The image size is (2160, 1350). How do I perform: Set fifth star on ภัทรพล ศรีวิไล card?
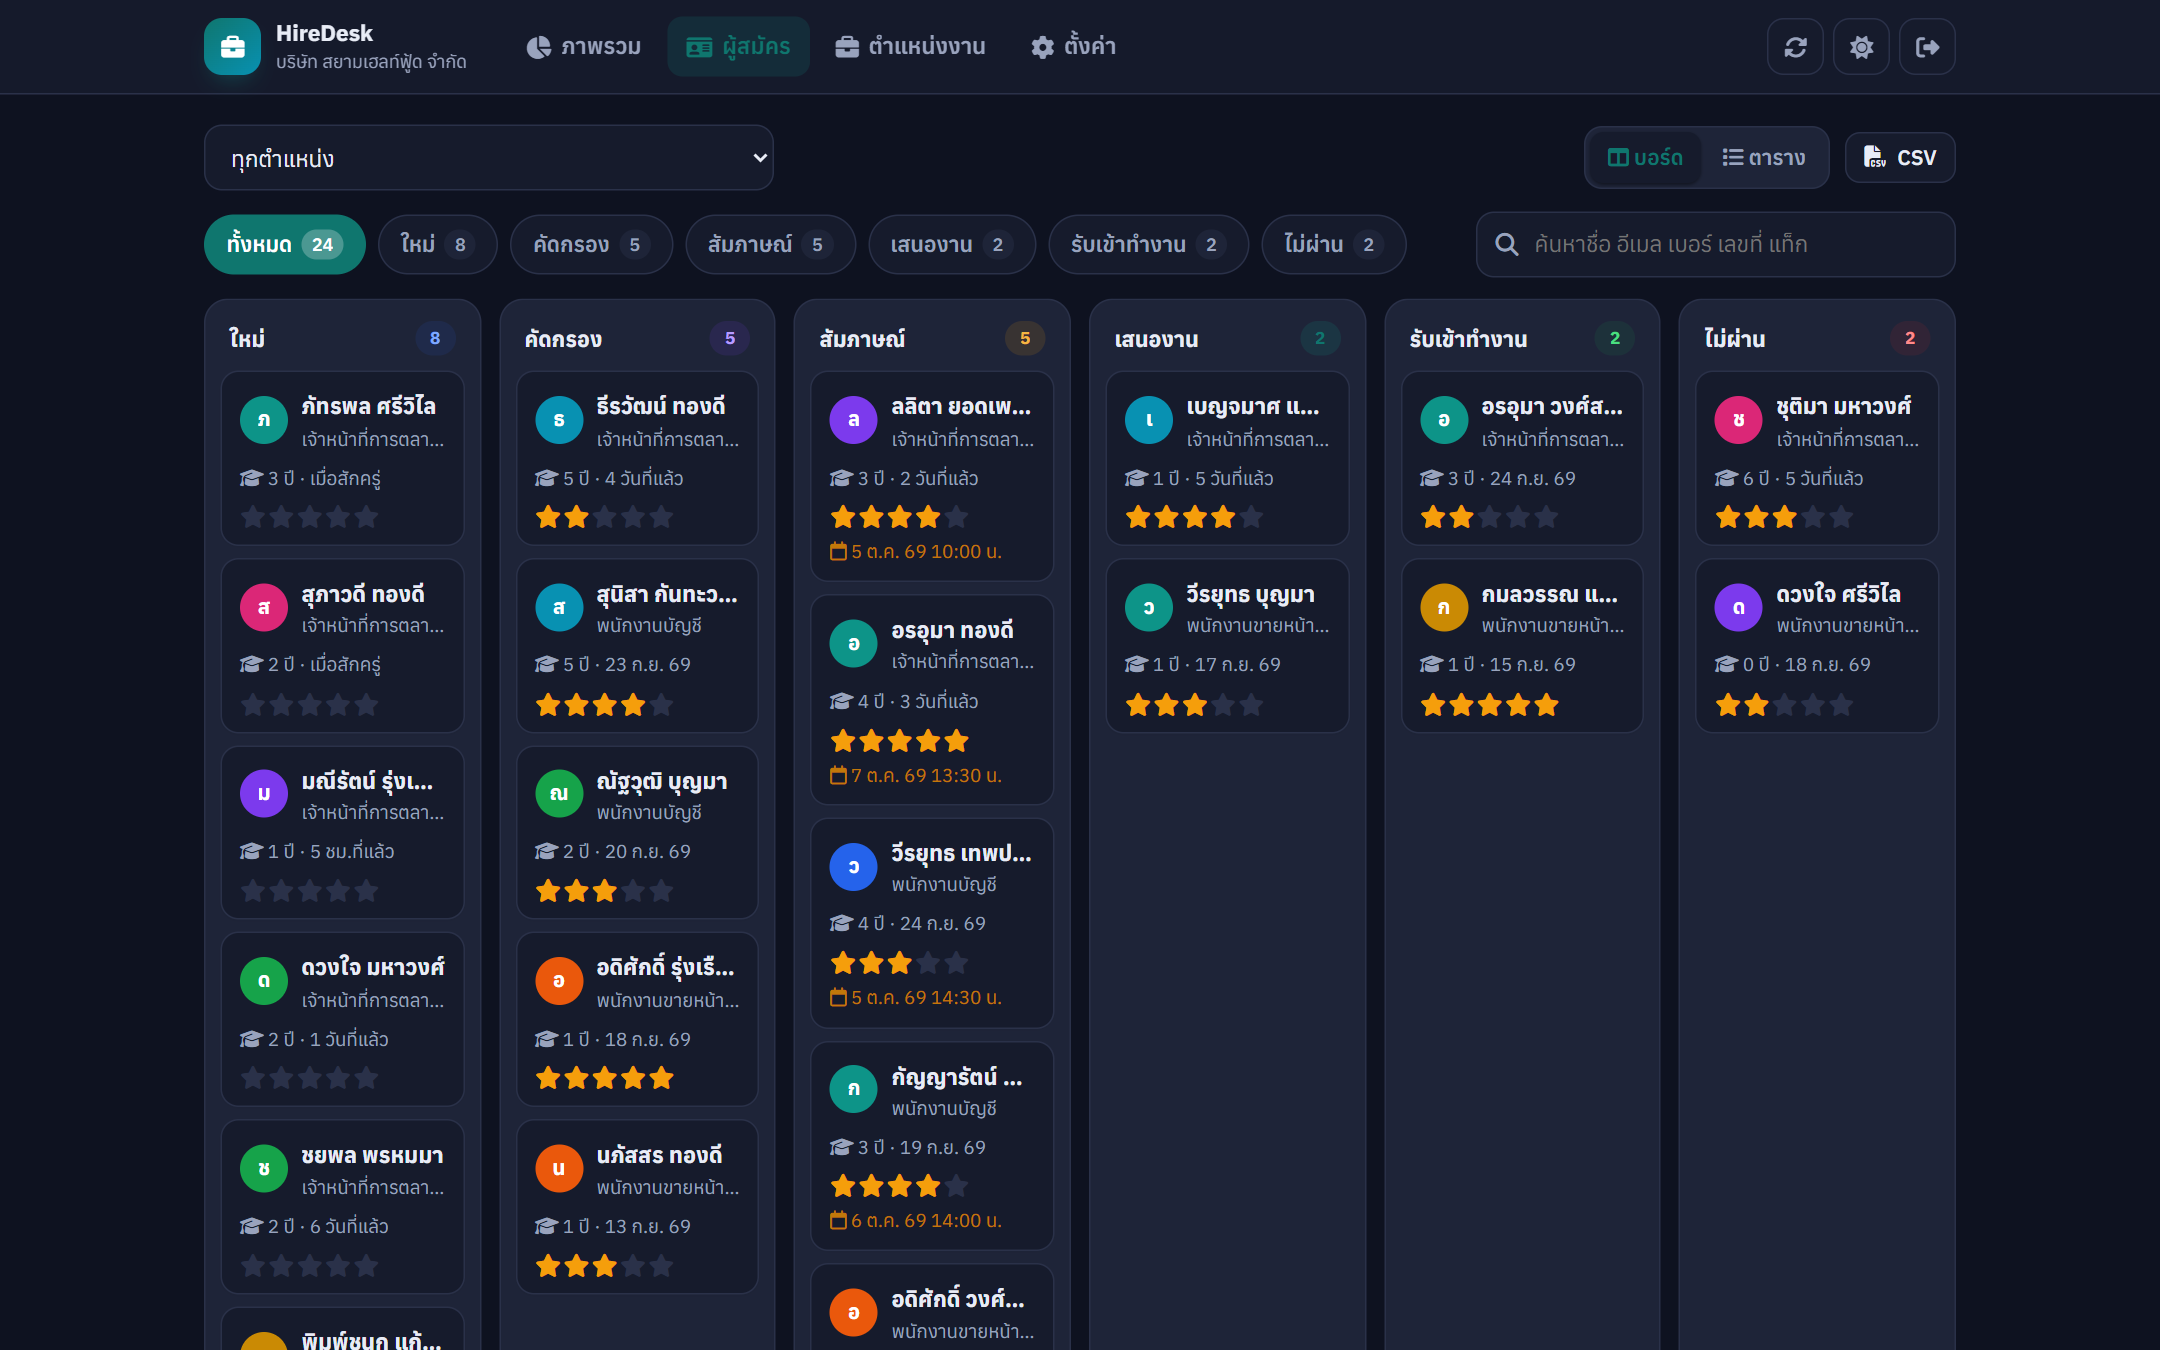click(366, 517)
